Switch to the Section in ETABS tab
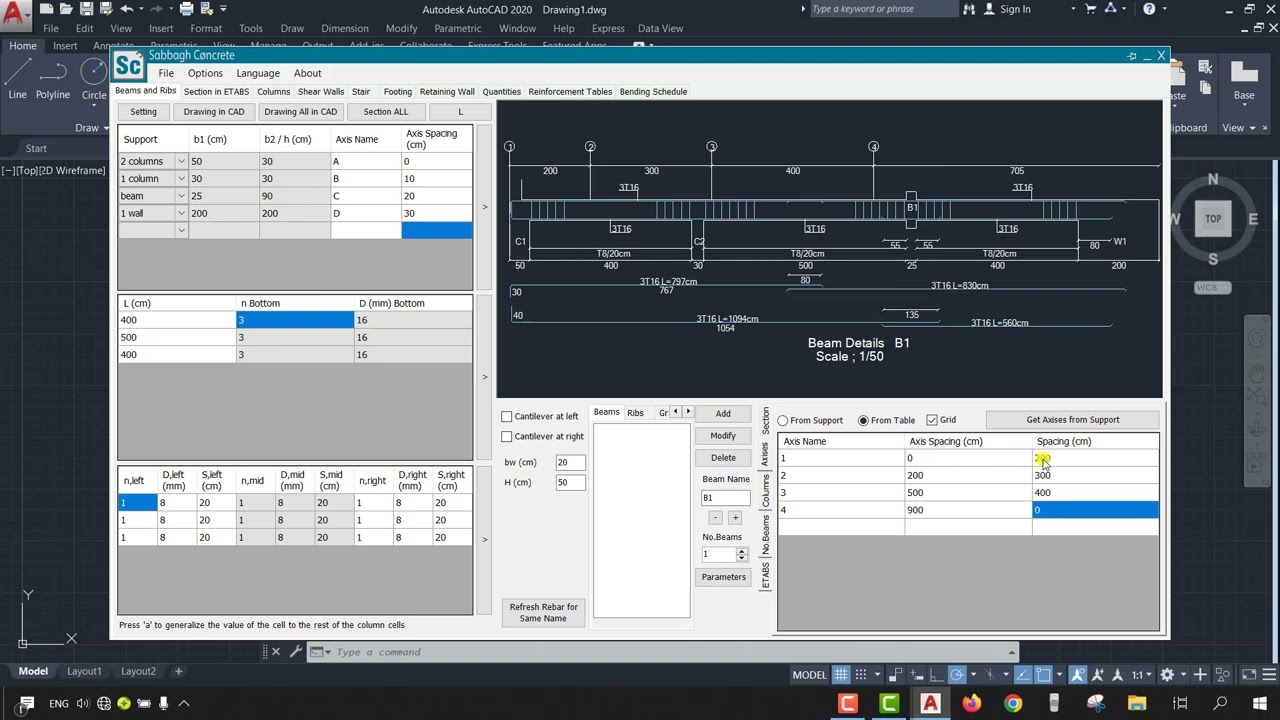 point(216,92)
